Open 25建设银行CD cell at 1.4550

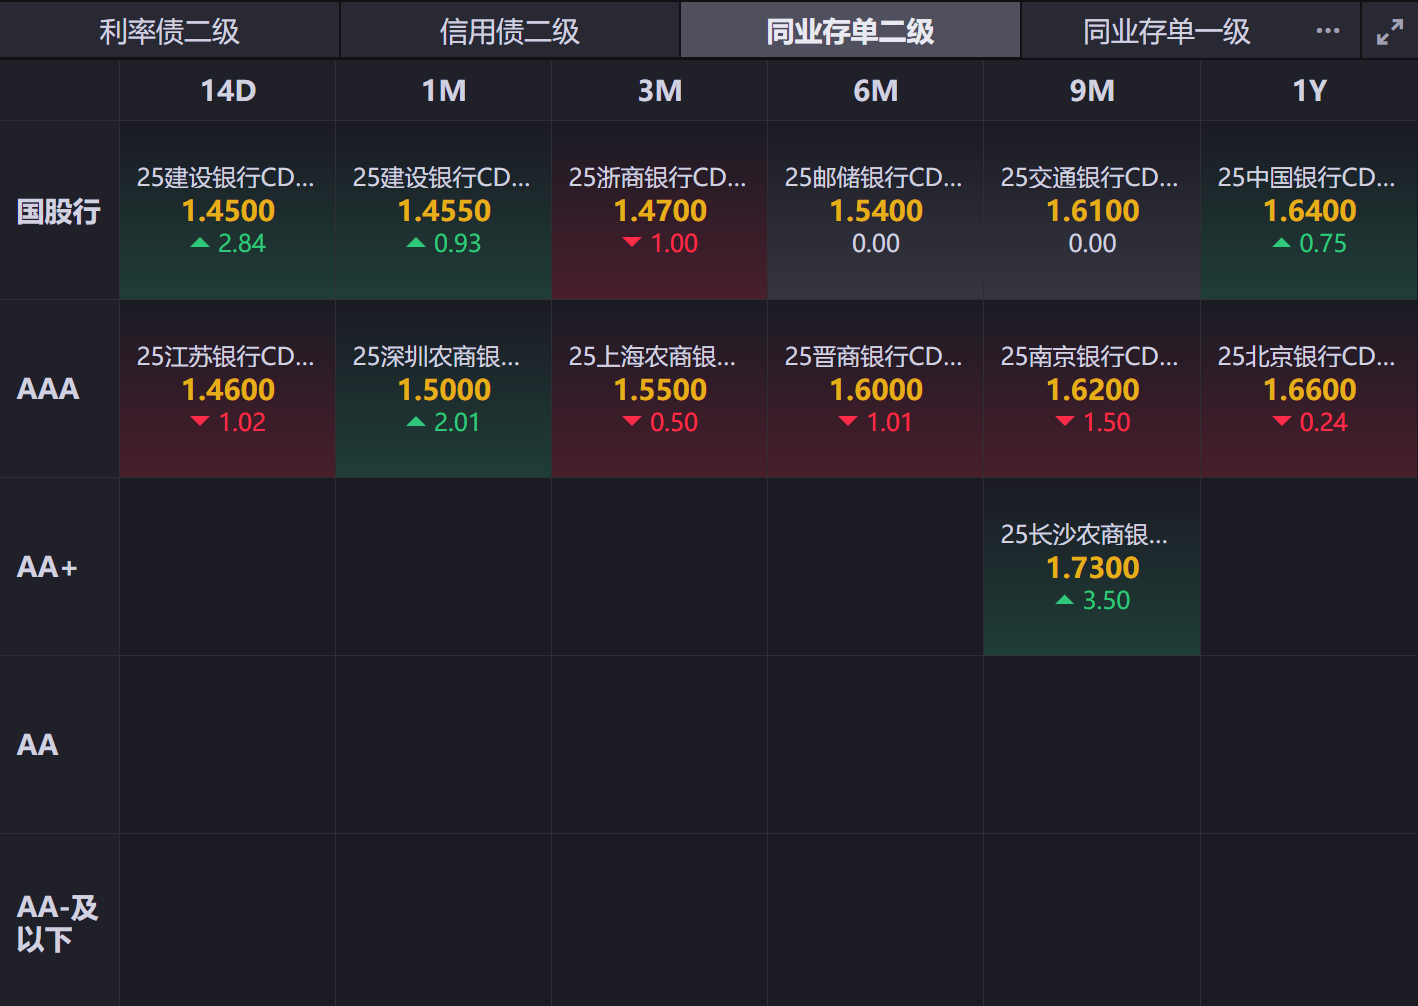(x=444, y=211)
